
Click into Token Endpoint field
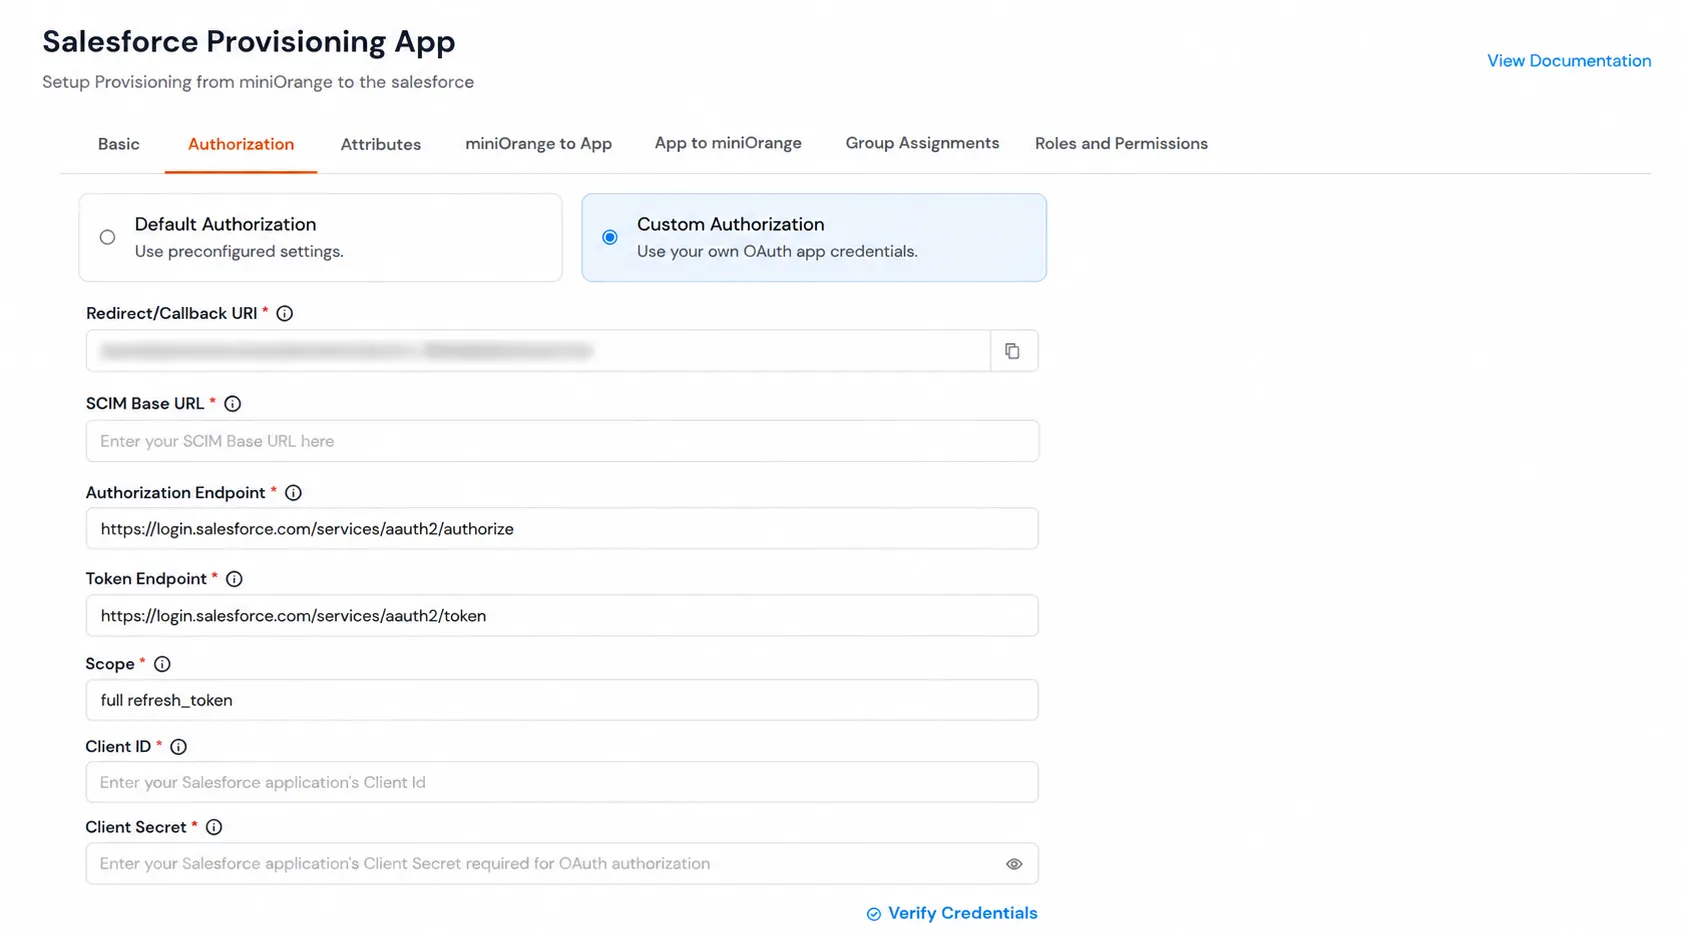pyautogui.click(x=562, y=615)
